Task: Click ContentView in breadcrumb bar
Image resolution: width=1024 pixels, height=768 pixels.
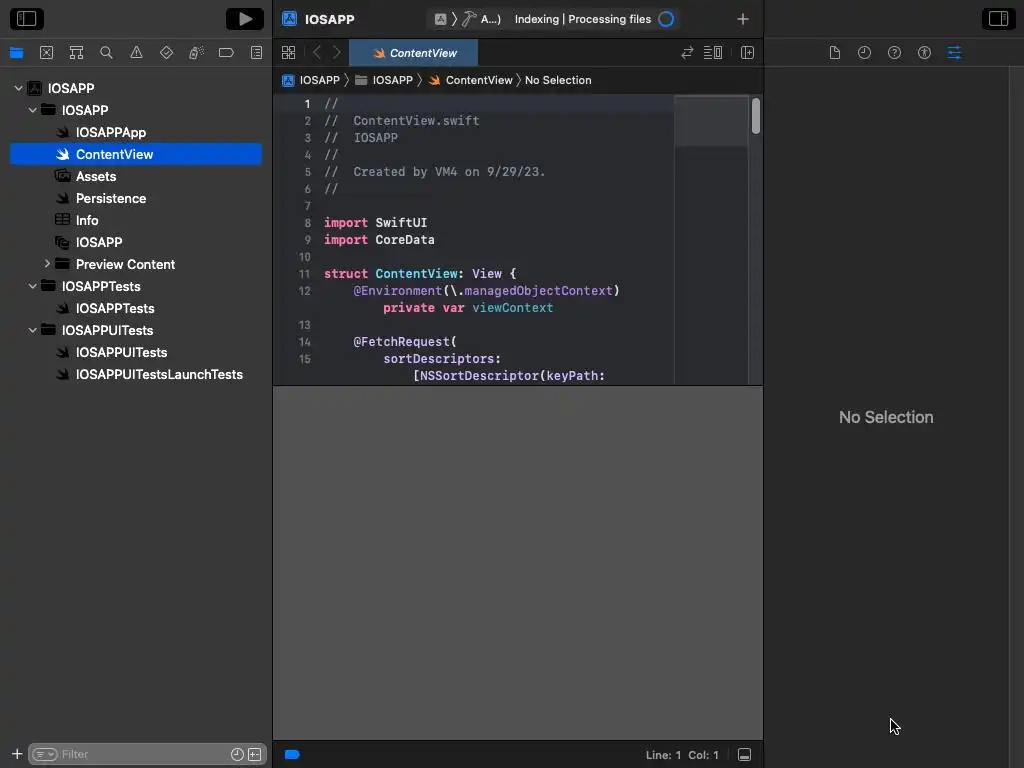Action: [470, 80]
